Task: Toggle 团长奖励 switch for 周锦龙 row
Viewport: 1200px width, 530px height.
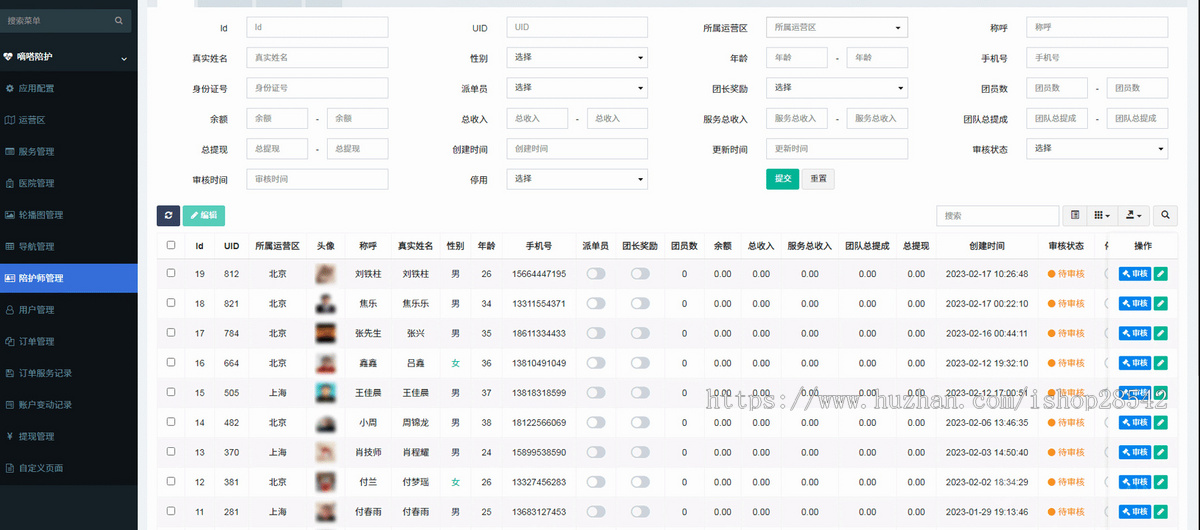Action: [640, 423]
